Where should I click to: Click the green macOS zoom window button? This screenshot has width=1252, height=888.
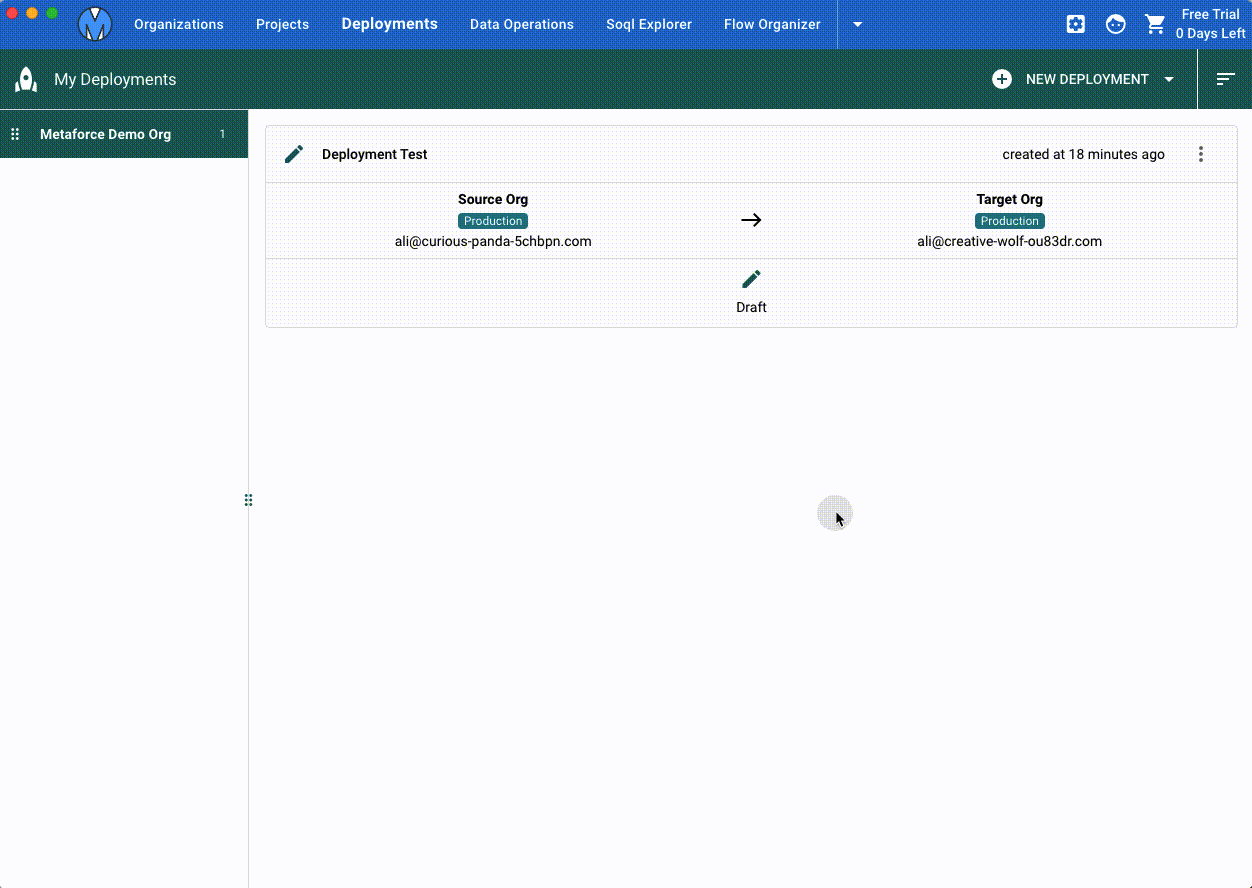[x=52, y=13]
